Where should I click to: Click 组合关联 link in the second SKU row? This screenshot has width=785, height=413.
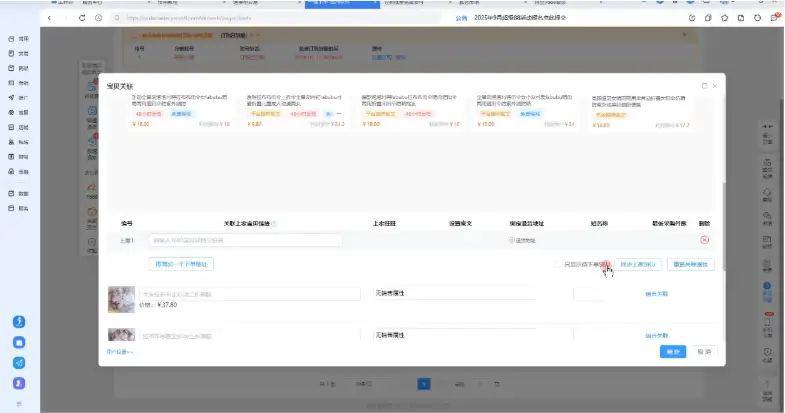coord(656,335)
